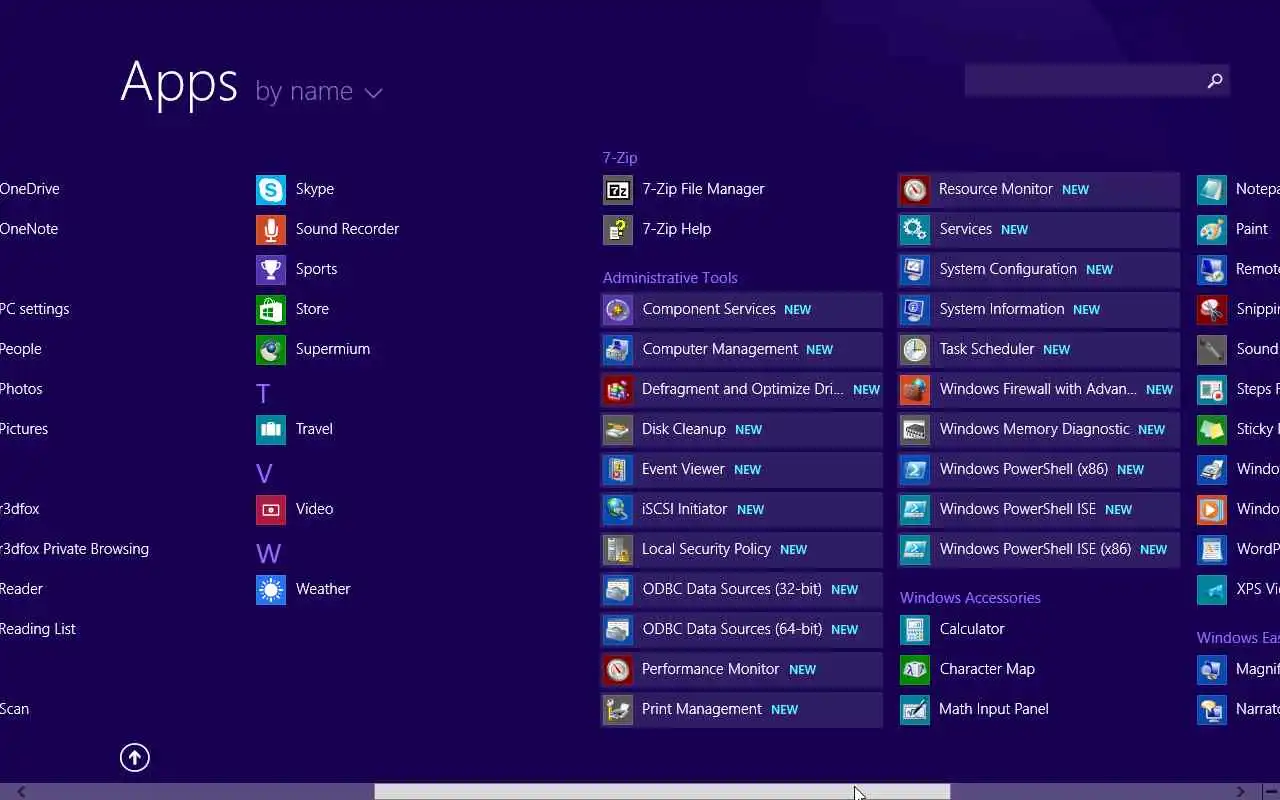Open the Sticky Notes icon
The height and width of the screenshot is (800, 1280).
1212,429
